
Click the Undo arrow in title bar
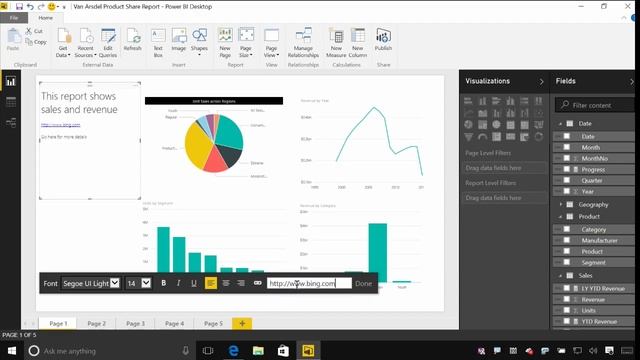pyautogui.click(x=30, y=7)
